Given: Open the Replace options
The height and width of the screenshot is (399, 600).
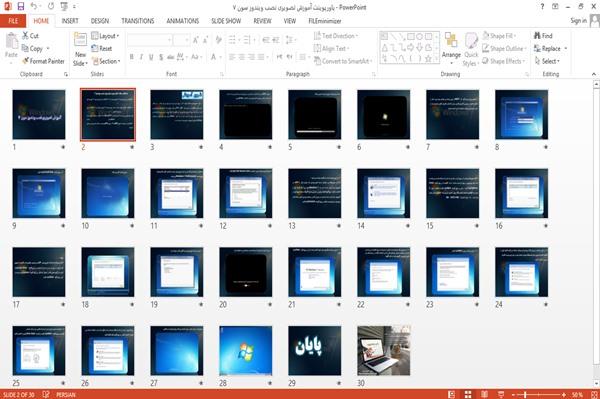Looking at the screenshot, I should pos(551,48).
